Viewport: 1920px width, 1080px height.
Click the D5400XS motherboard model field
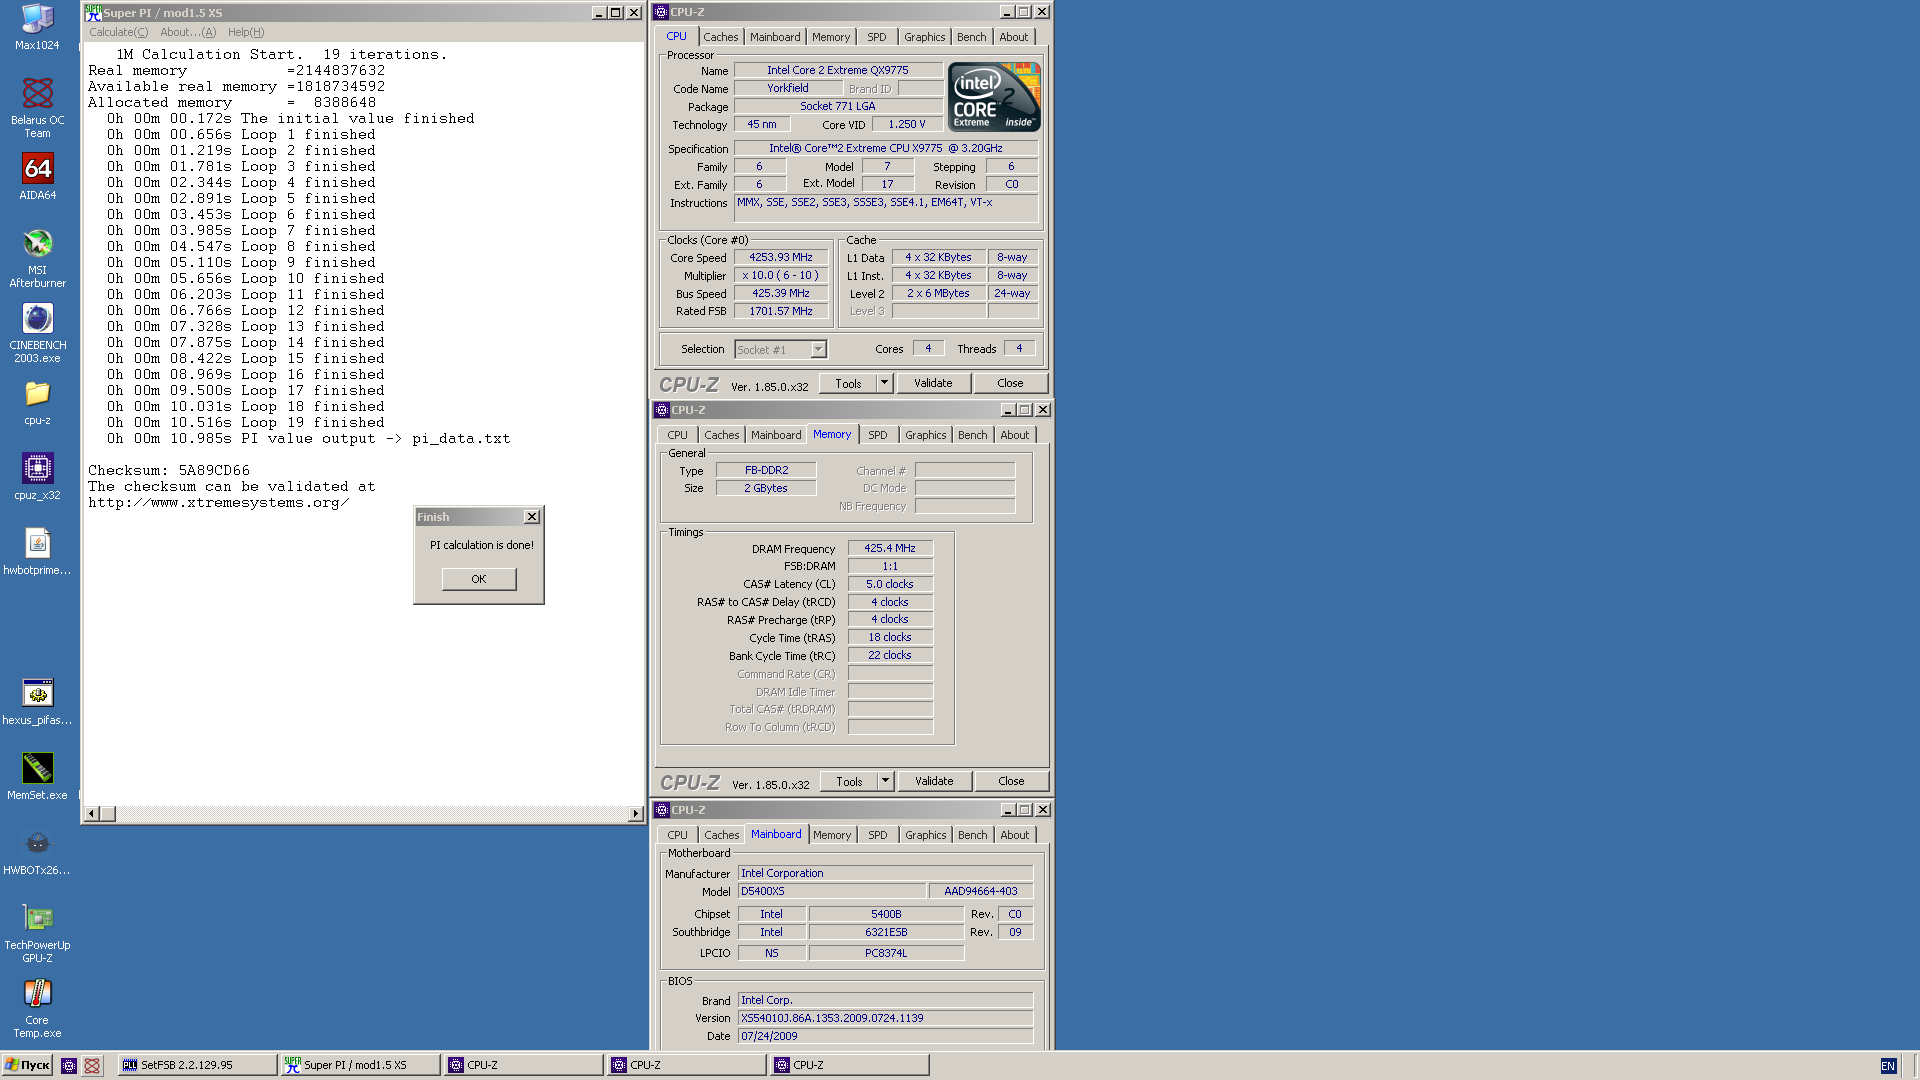click(831, 891)
